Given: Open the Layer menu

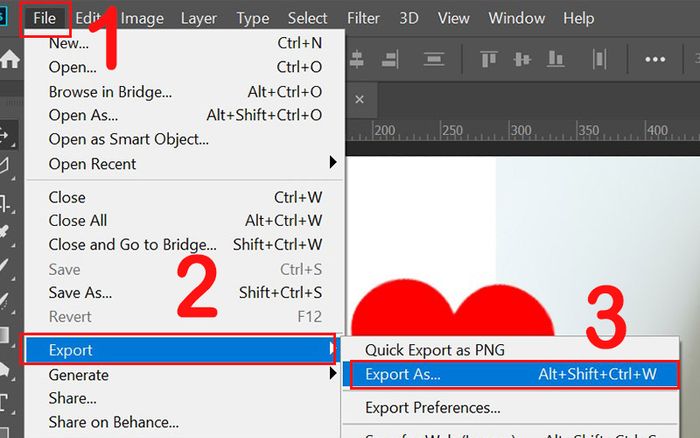Looking at the screenshot, I should click(199, 18).
